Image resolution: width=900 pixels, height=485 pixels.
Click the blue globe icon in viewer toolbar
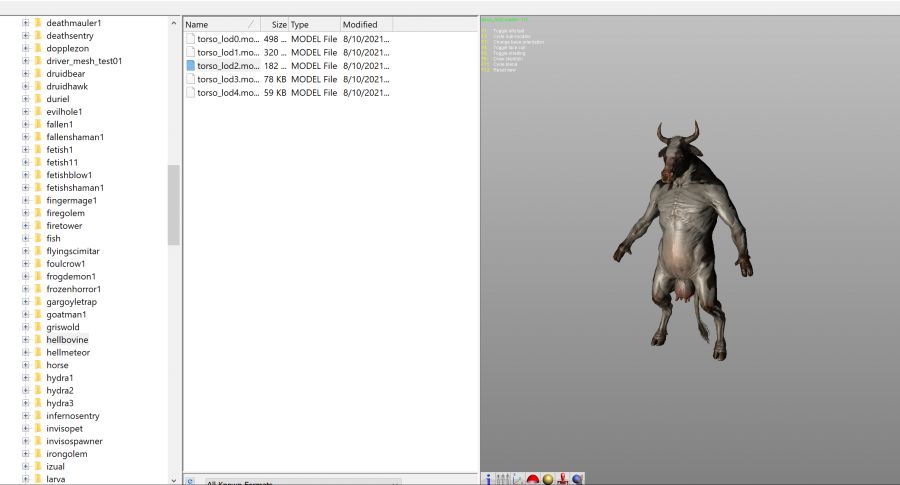[577, 479]
